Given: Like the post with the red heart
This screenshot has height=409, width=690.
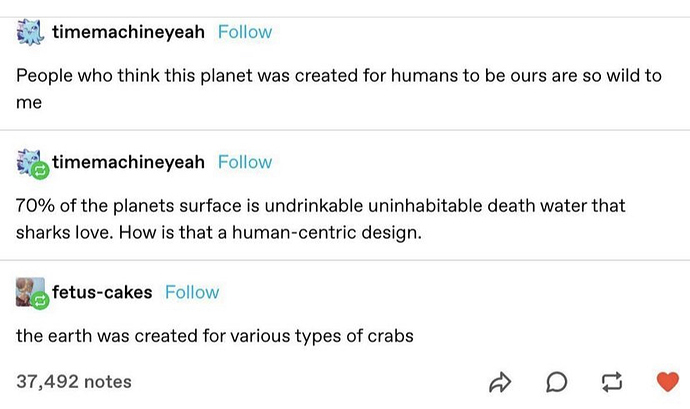Looking at the screenshot, I should [666, 381].
